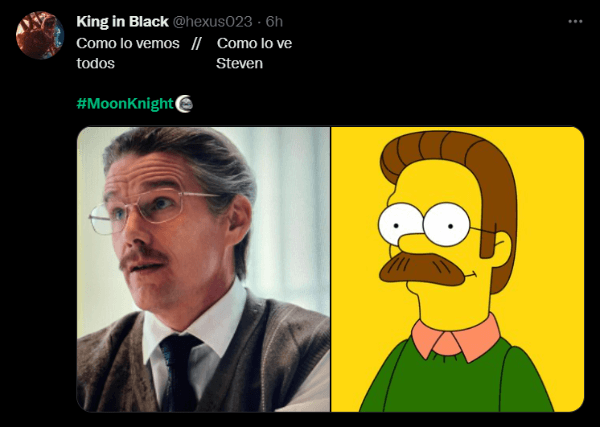This screenshot has height=427, width=600.
Task: Open the left photo of the man with glasses
Action: point(203,269)
